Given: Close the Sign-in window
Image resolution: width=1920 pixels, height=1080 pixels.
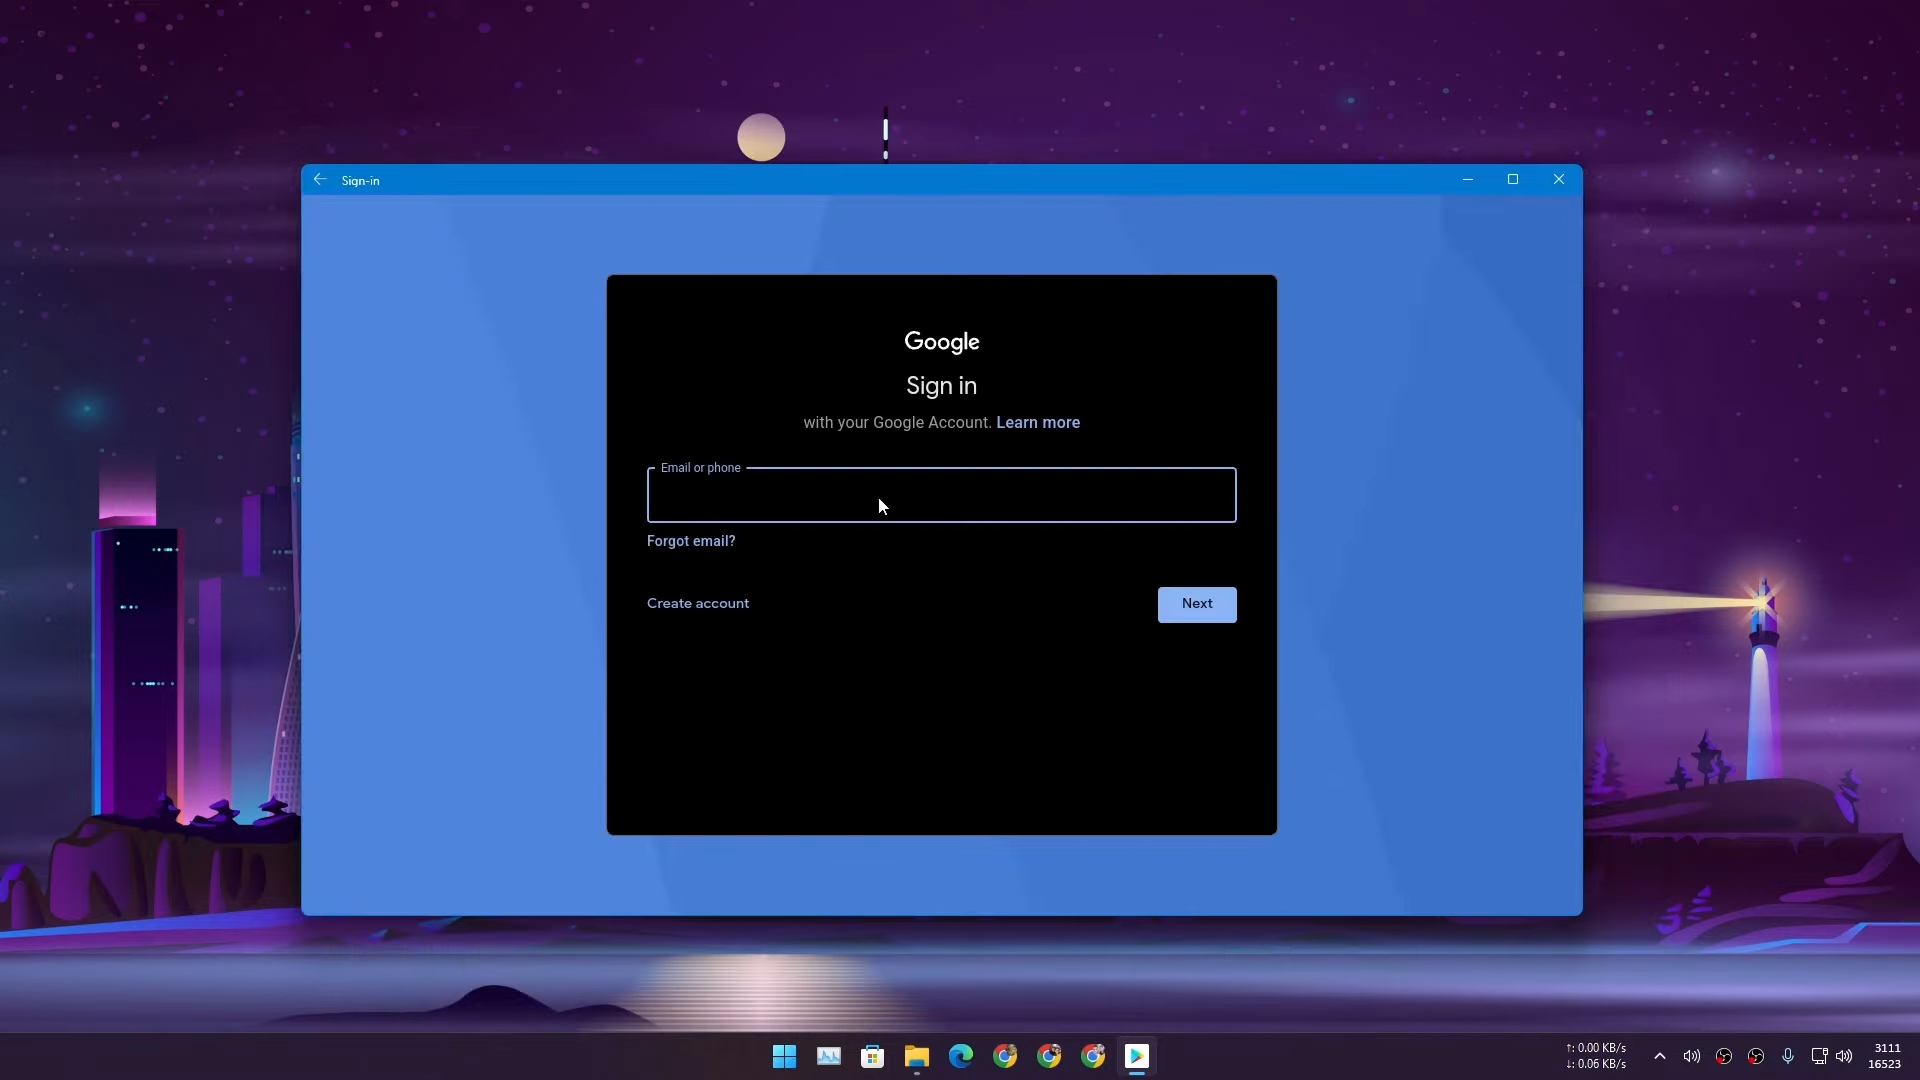Looking at the screenshot, I should coord(1559,180).
